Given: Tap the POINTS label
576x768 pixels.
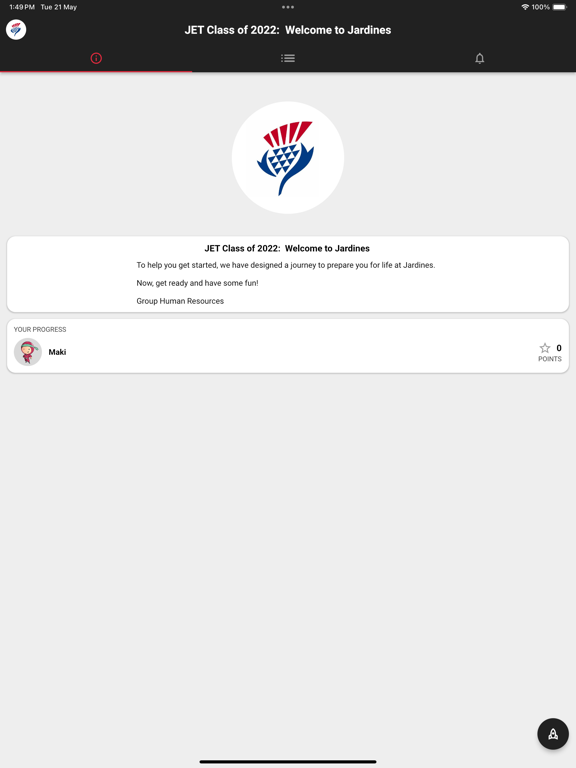Looking at the screenshot, I should pos(550,359).
